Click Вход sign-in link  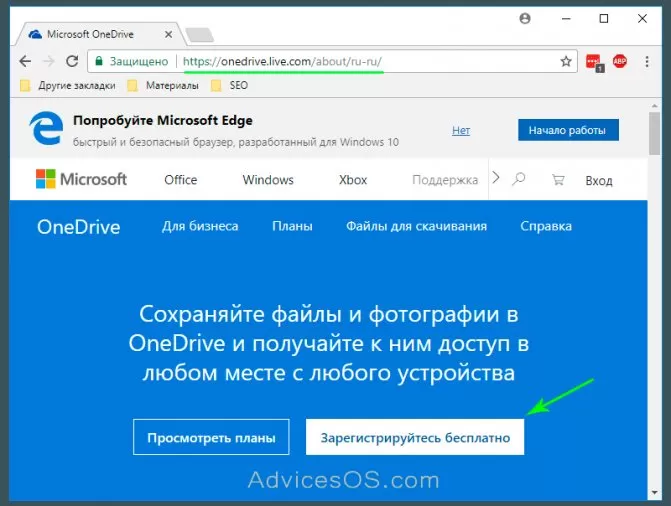click(599, 181)
